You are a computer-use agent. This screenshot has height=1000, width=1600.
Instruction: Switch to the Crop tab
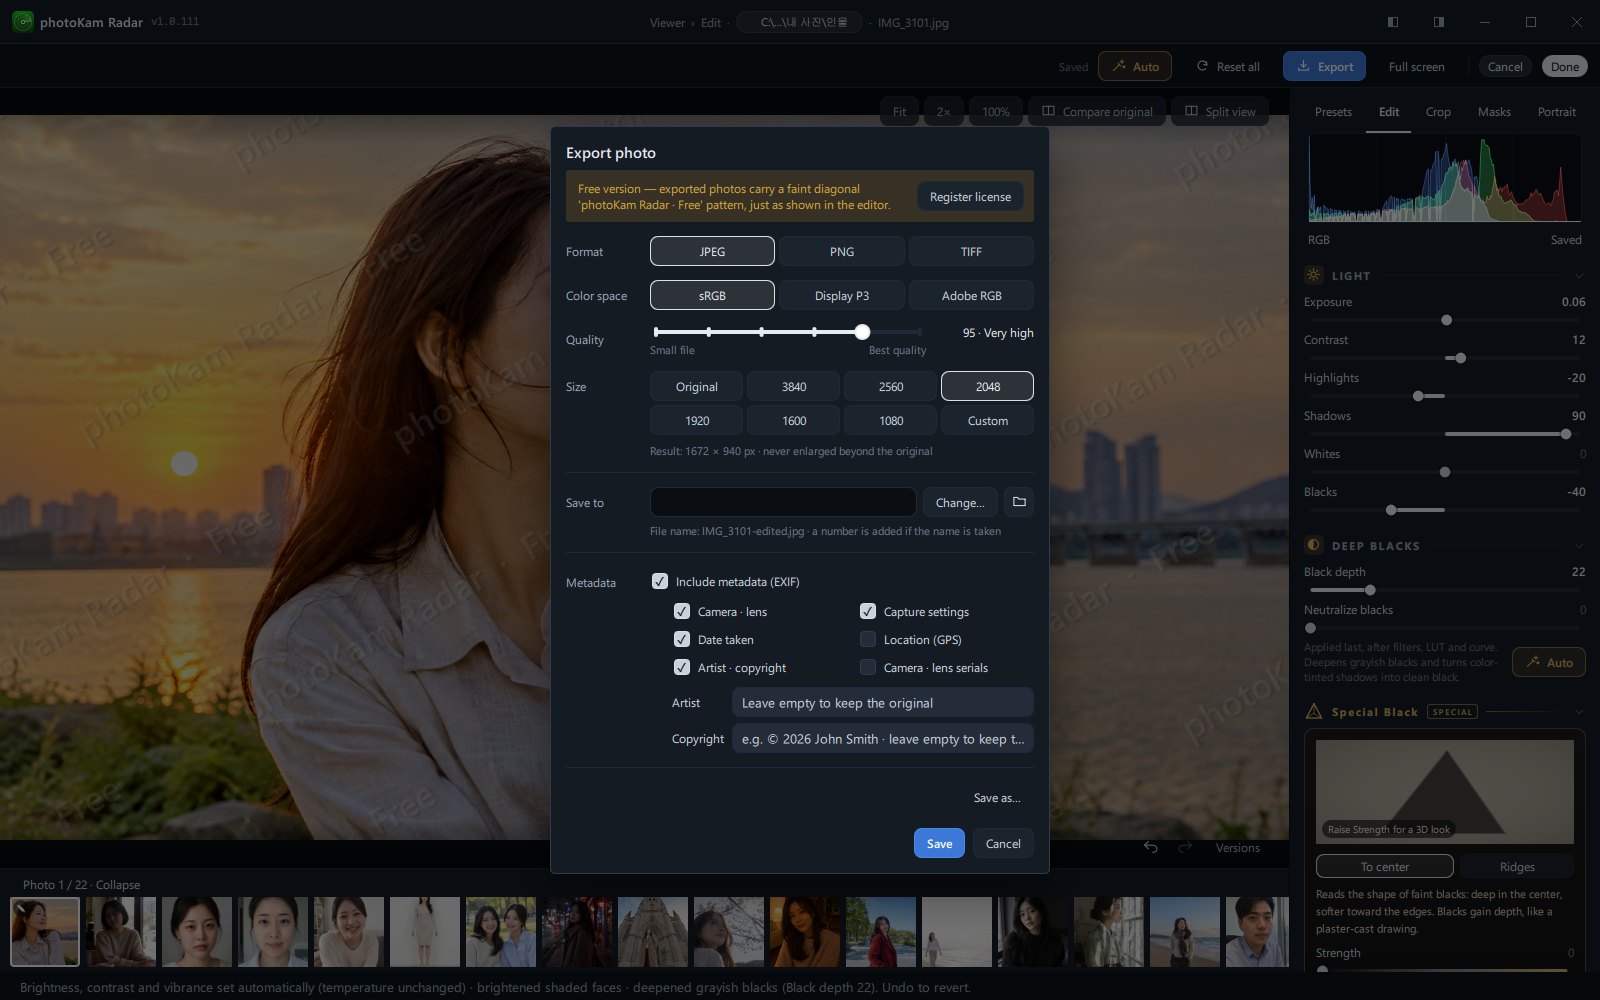[1438, 112]
